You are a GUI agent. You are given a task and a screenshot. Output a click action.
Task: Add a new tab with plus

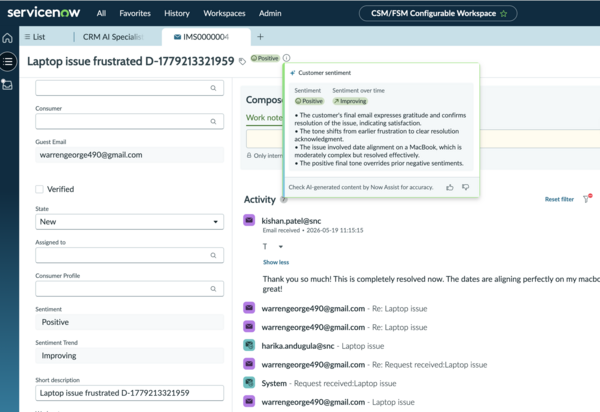click(x=260, y=37)
